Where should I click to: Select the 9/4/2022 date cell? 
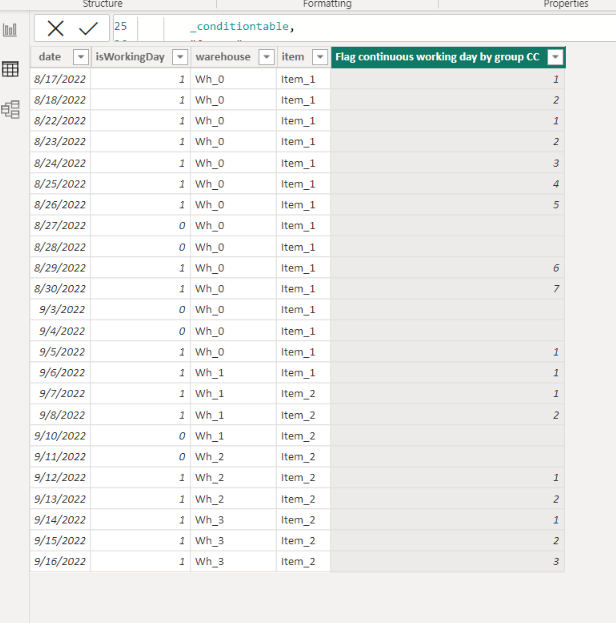coord(60,331)
